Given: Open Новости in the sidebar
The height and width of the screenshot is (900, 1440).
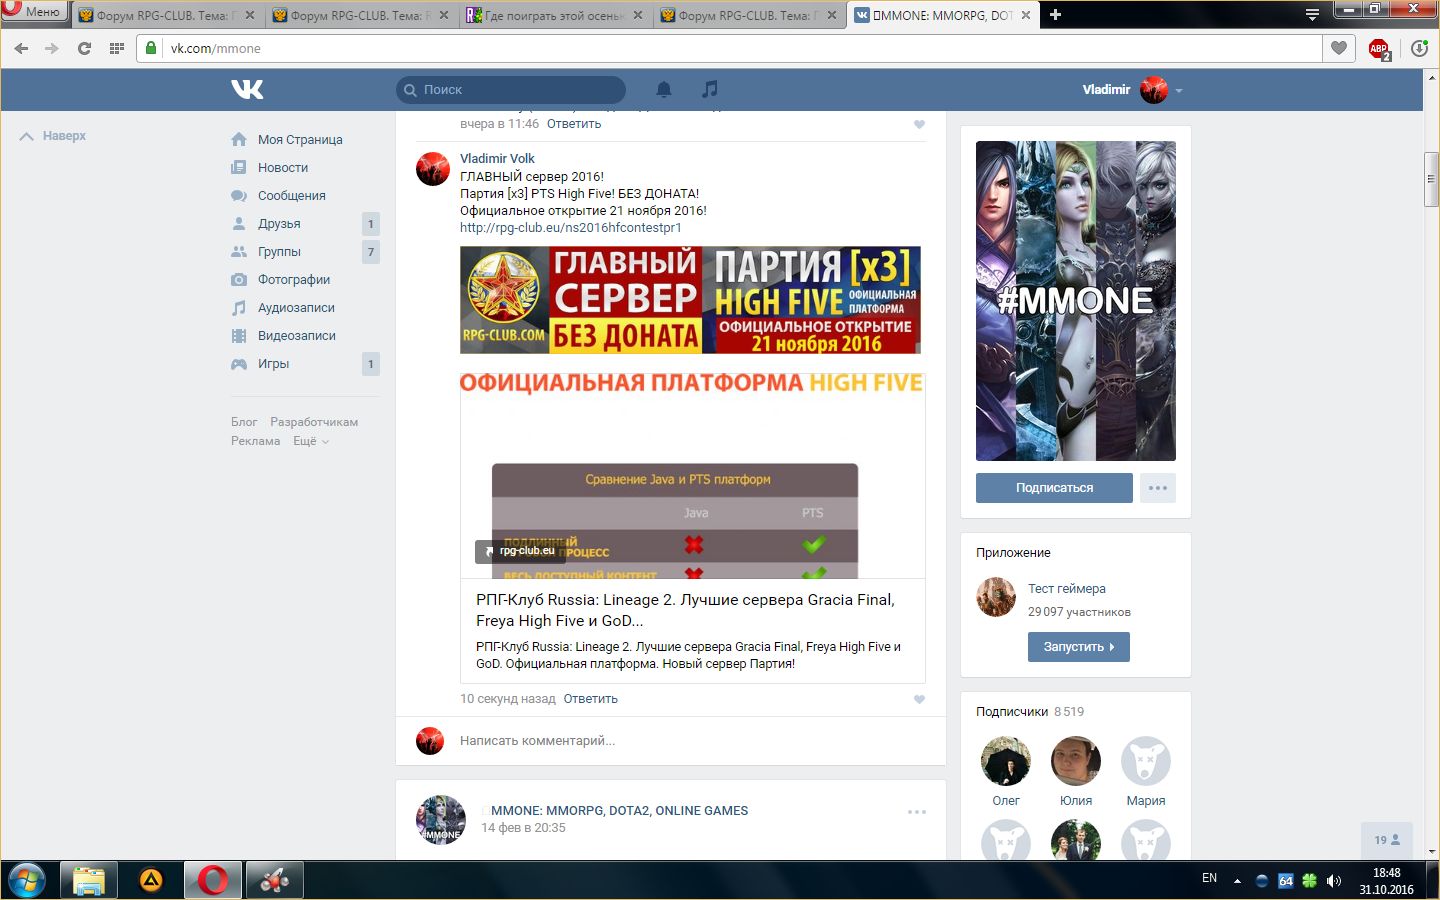Looking at the screenshot, I should (283, 168).
